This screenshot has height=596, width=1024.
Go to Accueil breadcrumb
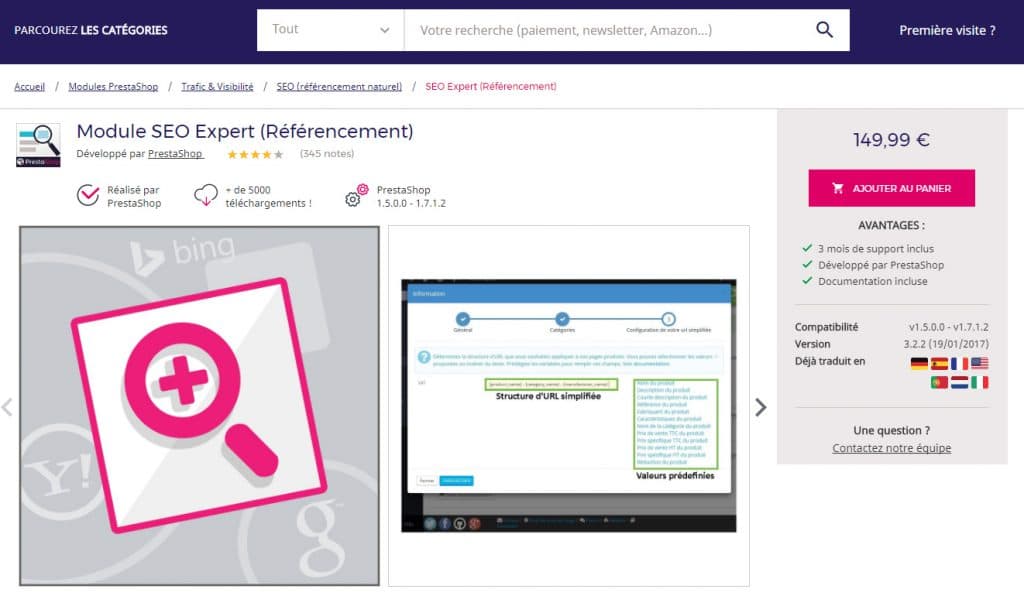(x=29, y=86)
